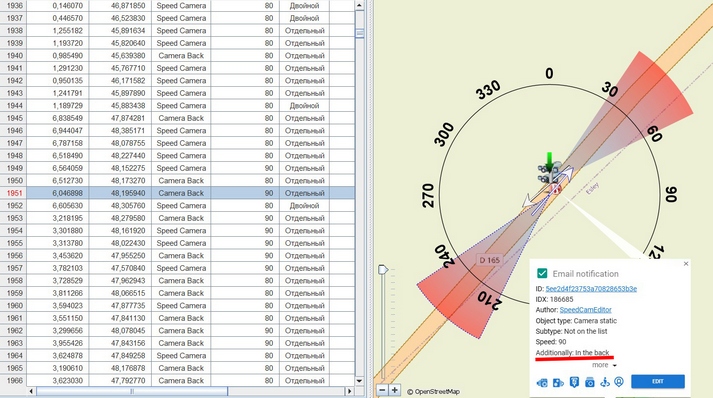Click the shield-shaped marker icon in popup
The image size is (713, 398).
pyautogui.click(x=574, y=382)
